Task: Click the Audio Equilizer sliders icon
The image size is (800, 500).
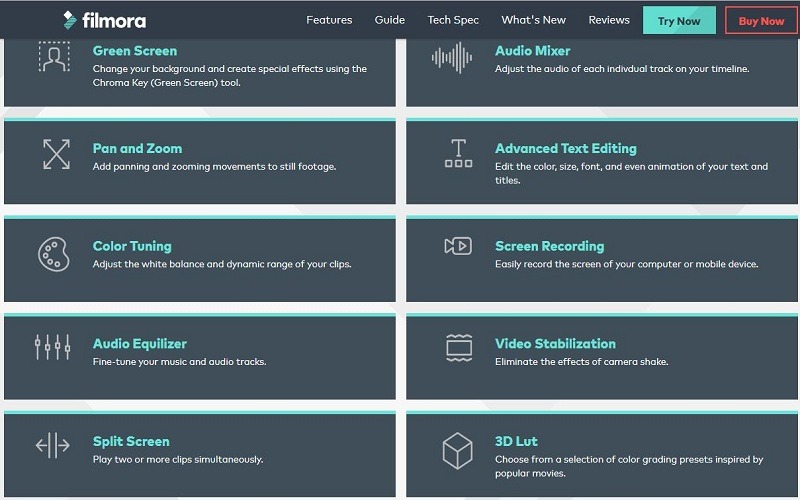Action: click(53, 347)
